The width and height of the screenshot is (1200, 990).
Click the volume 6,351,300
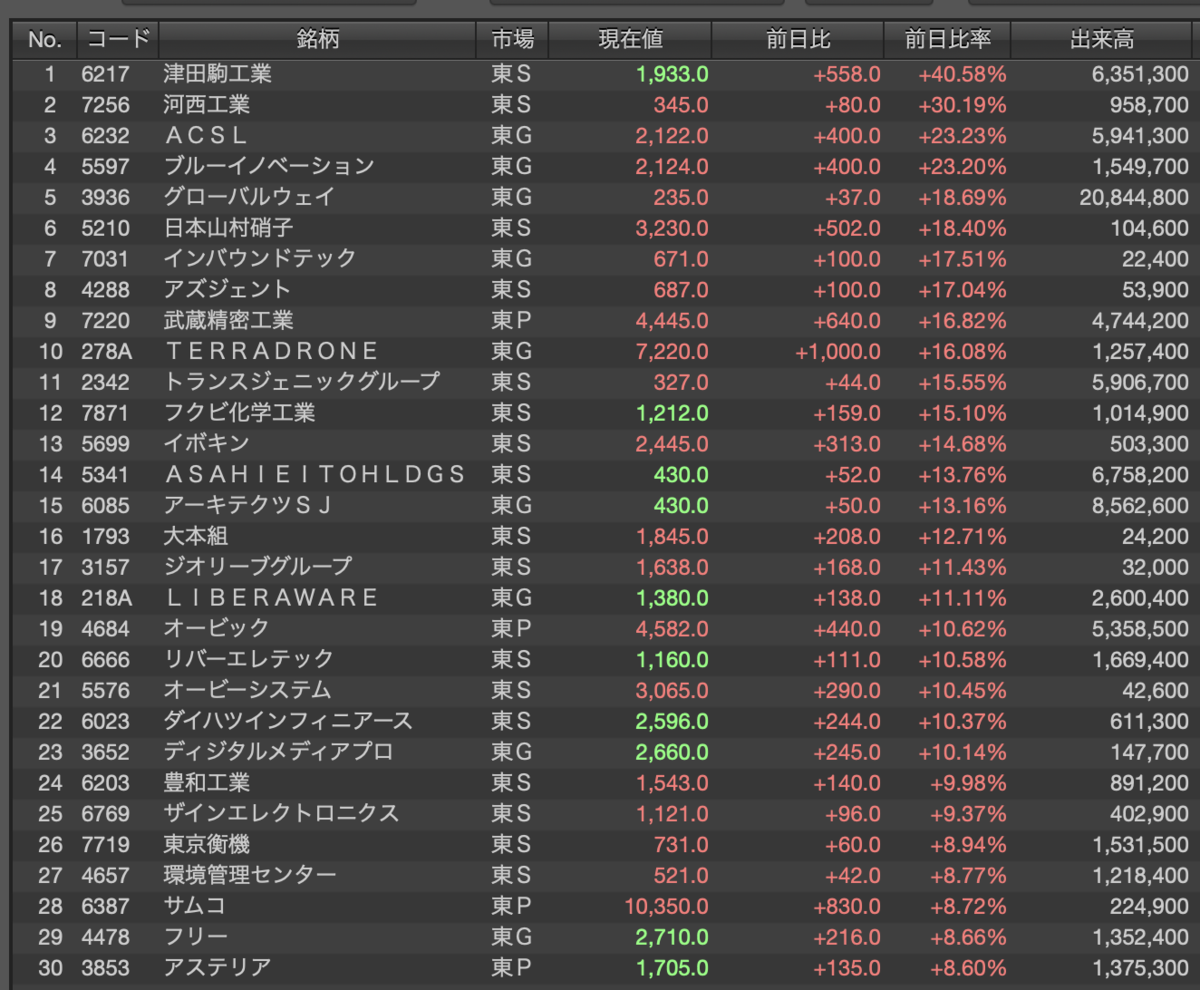[1140, 74]
